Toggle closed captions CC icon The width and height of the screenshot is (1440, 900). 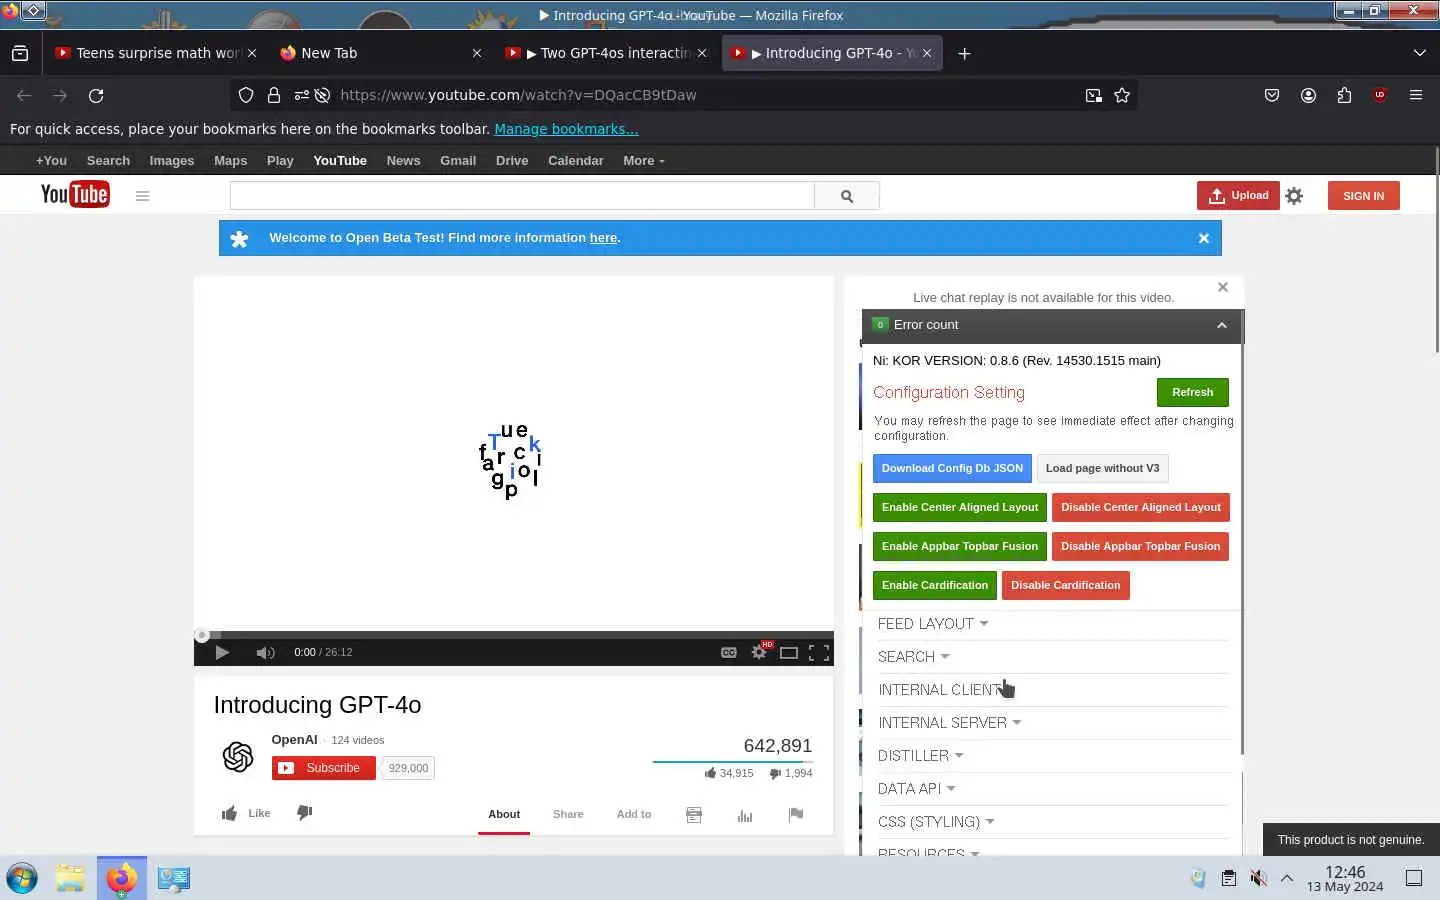click(729, 652)
